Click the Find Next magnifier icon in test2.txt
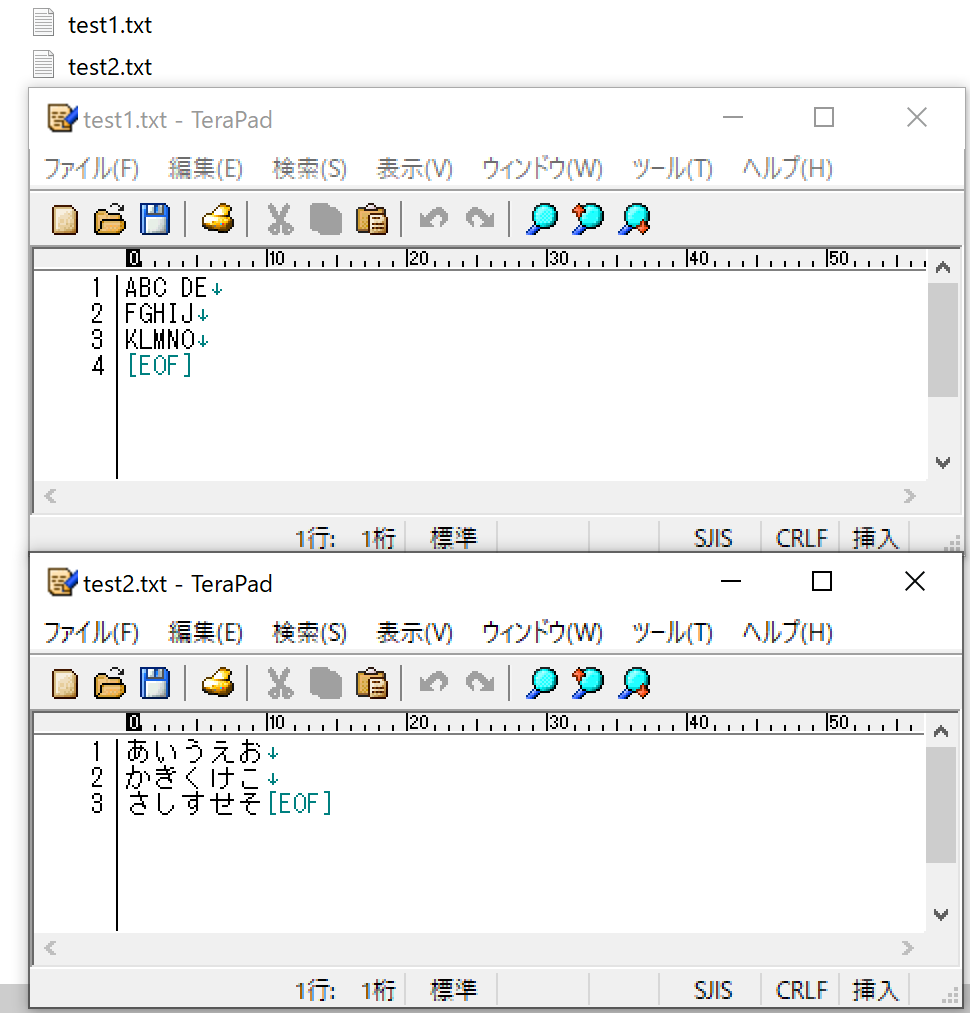970x1013 pixels. (587, 683)
